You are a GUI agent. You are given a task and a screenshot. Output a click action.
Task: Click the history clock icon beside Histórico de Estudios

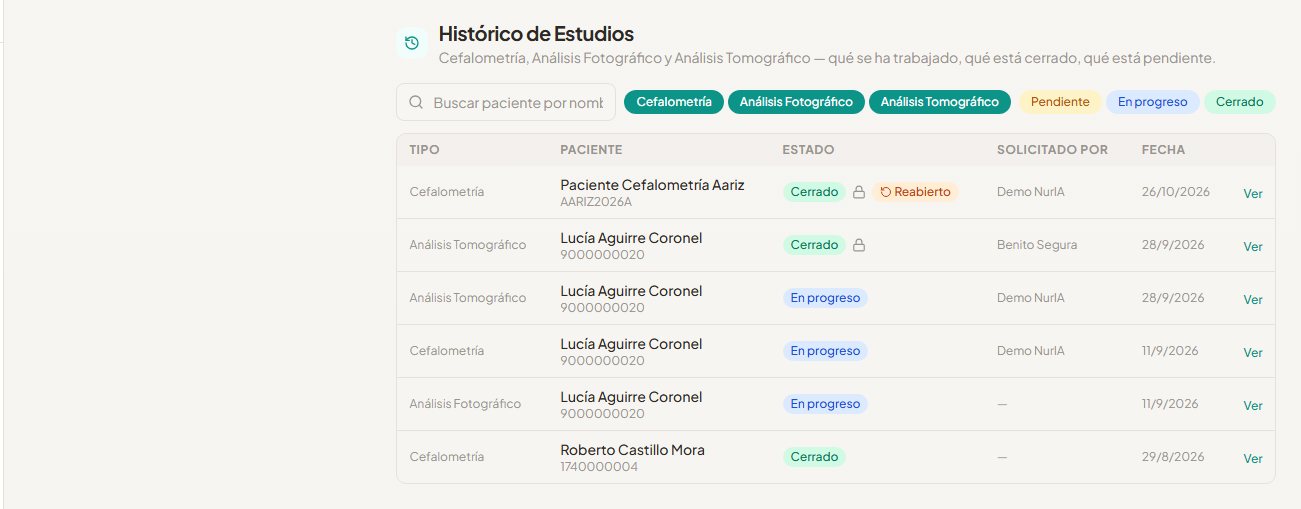(411, 43)
